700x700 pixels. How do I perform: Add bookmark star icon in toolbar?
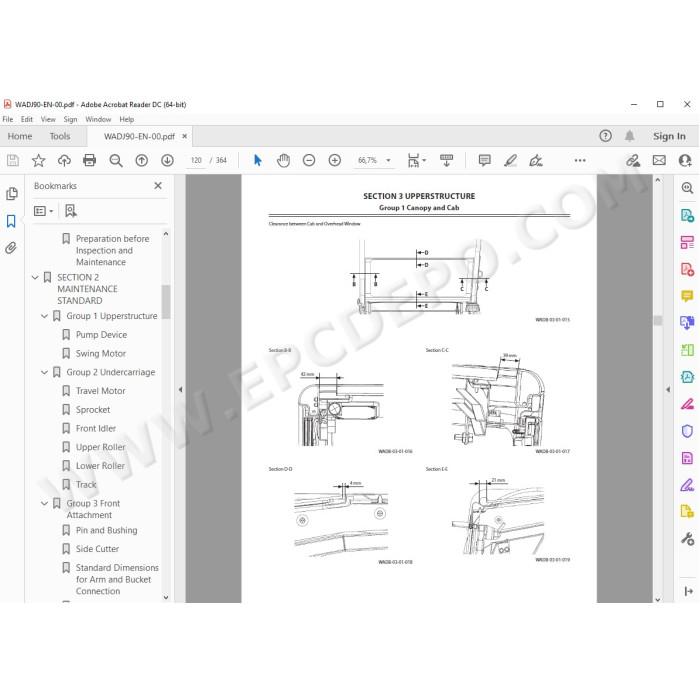coord(38,160)
